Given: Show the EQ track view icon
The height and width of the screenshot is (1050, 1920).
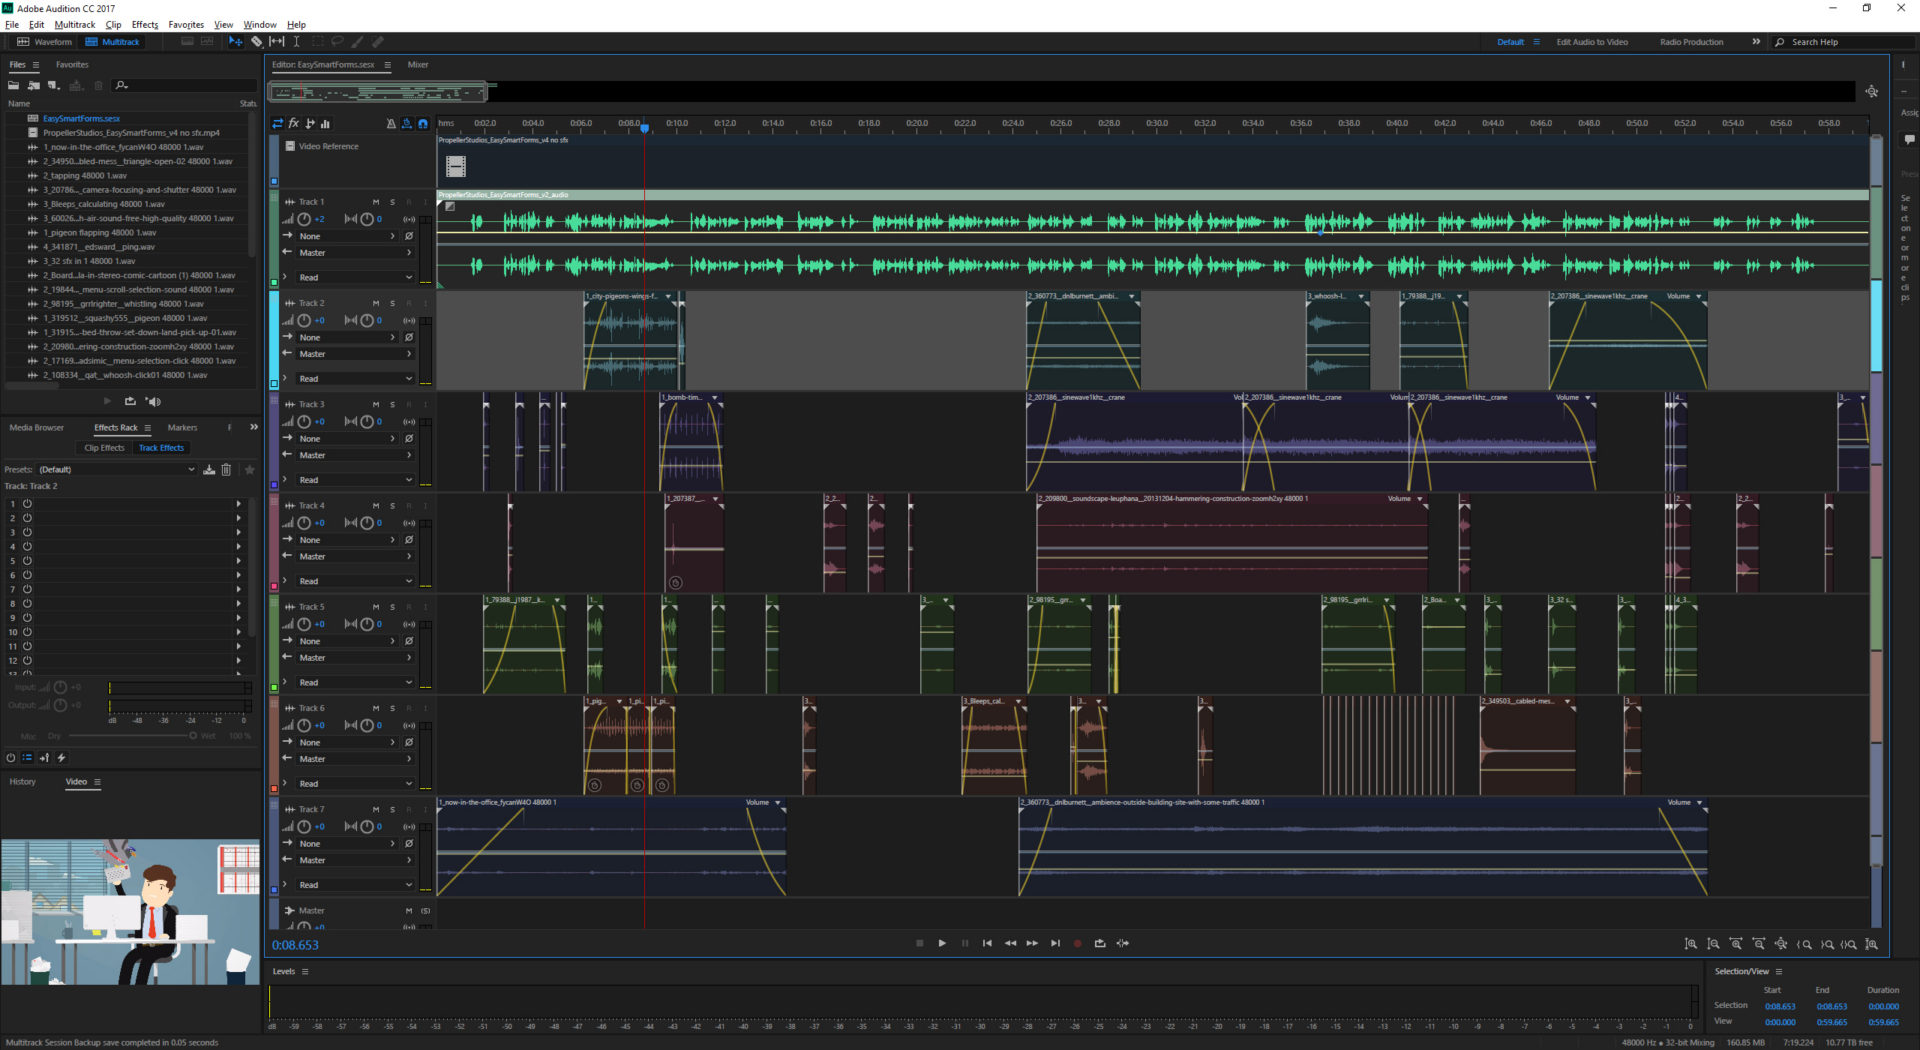Looking at the screenshot, I should [326, 124].
